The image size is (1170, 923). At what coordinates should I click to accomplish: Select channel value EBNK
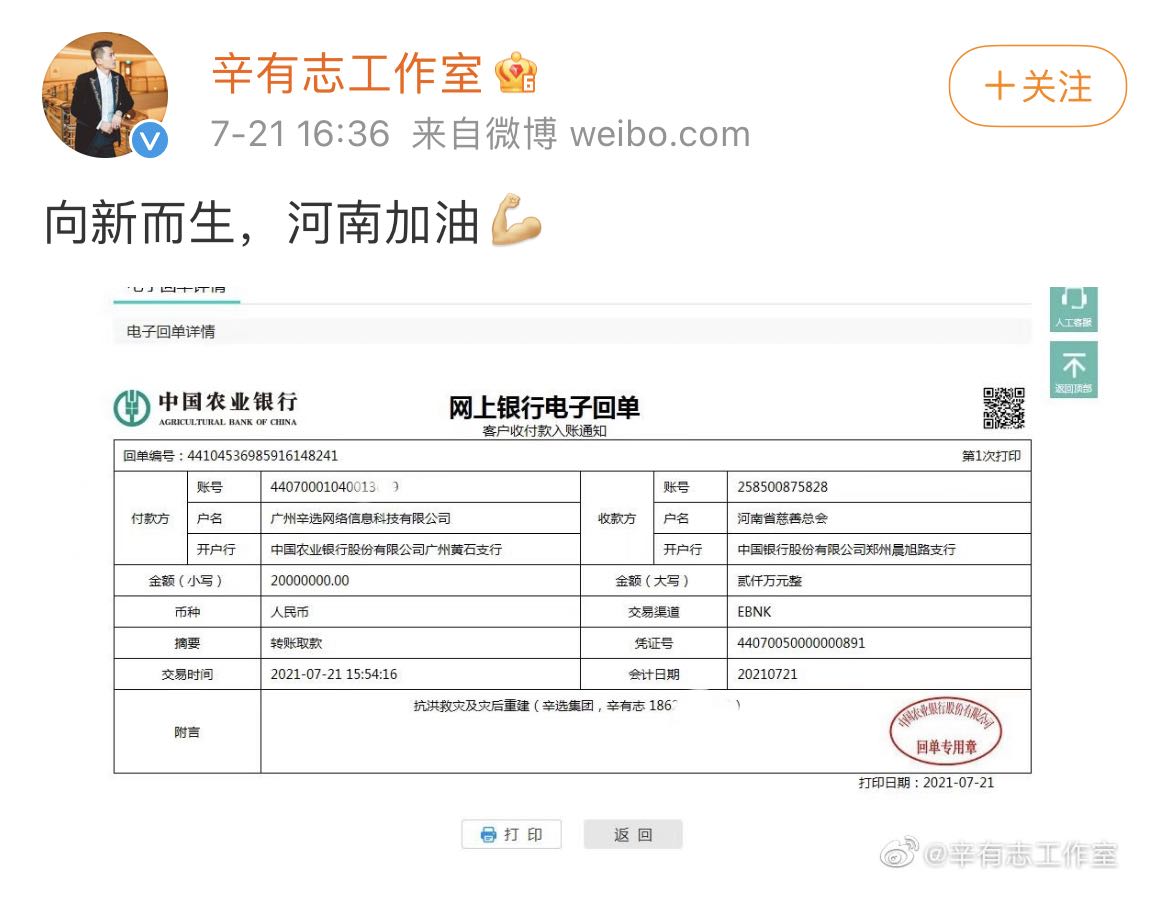754,612
